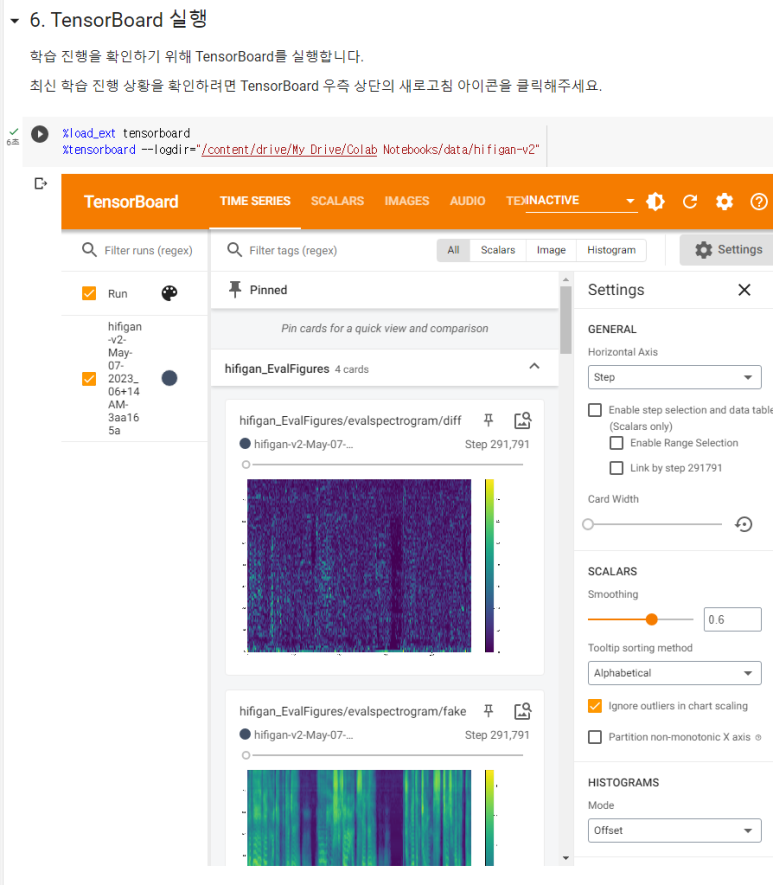Open Tooltip sorting method Alphabetical dropdown
The image size is (773, 885).
pyautogui.click(x=674, y=673)
